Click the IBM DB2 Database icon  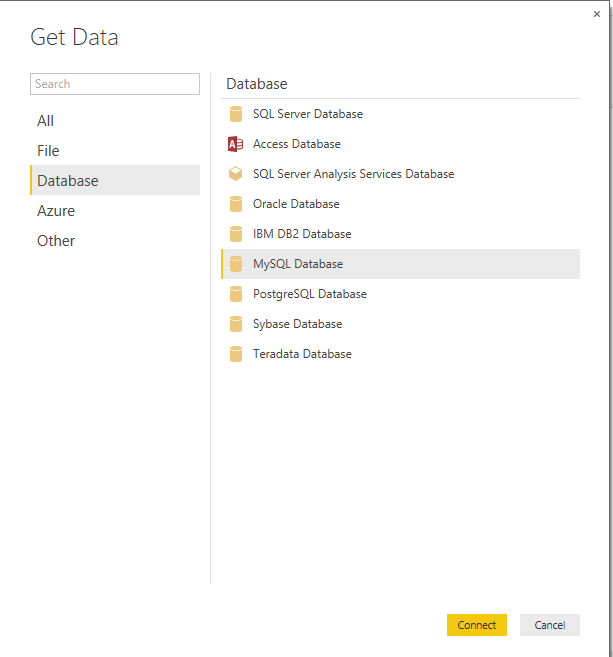[x=236, y=234]
